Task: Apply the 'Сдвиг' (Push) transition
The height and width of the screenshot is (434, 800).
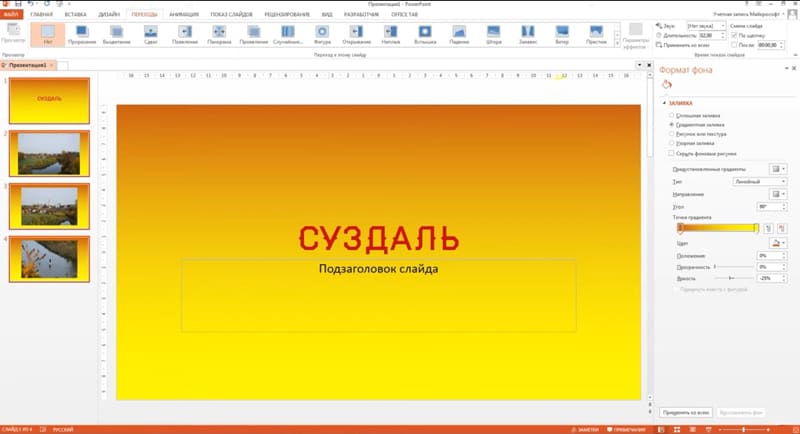Action: [x=151, y=34]
